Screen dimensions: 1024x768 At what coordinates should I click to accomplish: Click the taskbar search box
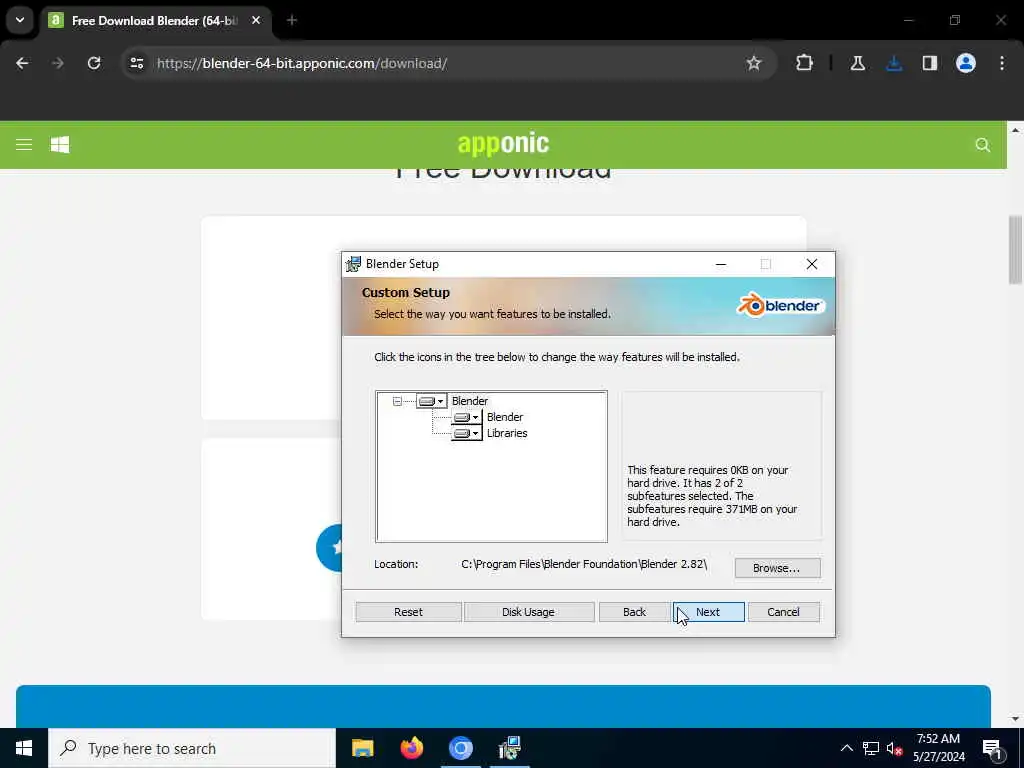pyautogui.click(x=192, y=748)
